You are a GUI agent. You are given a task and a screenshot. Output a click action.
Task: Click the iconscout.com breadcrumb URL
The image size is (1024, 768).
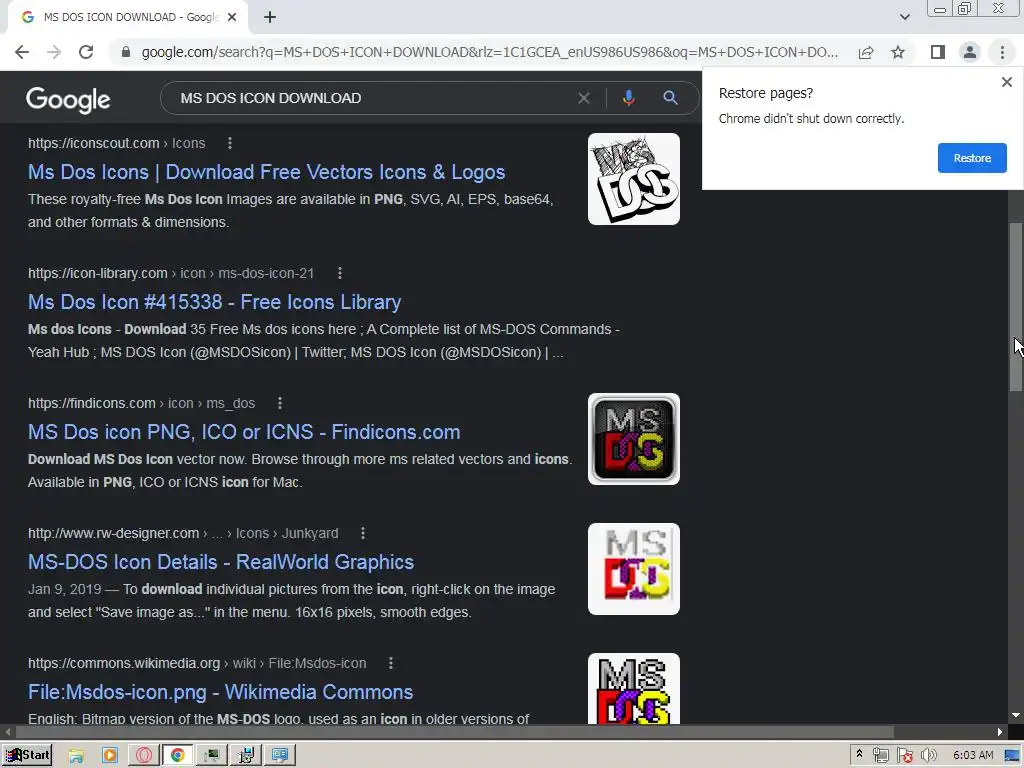click(116, 143)
